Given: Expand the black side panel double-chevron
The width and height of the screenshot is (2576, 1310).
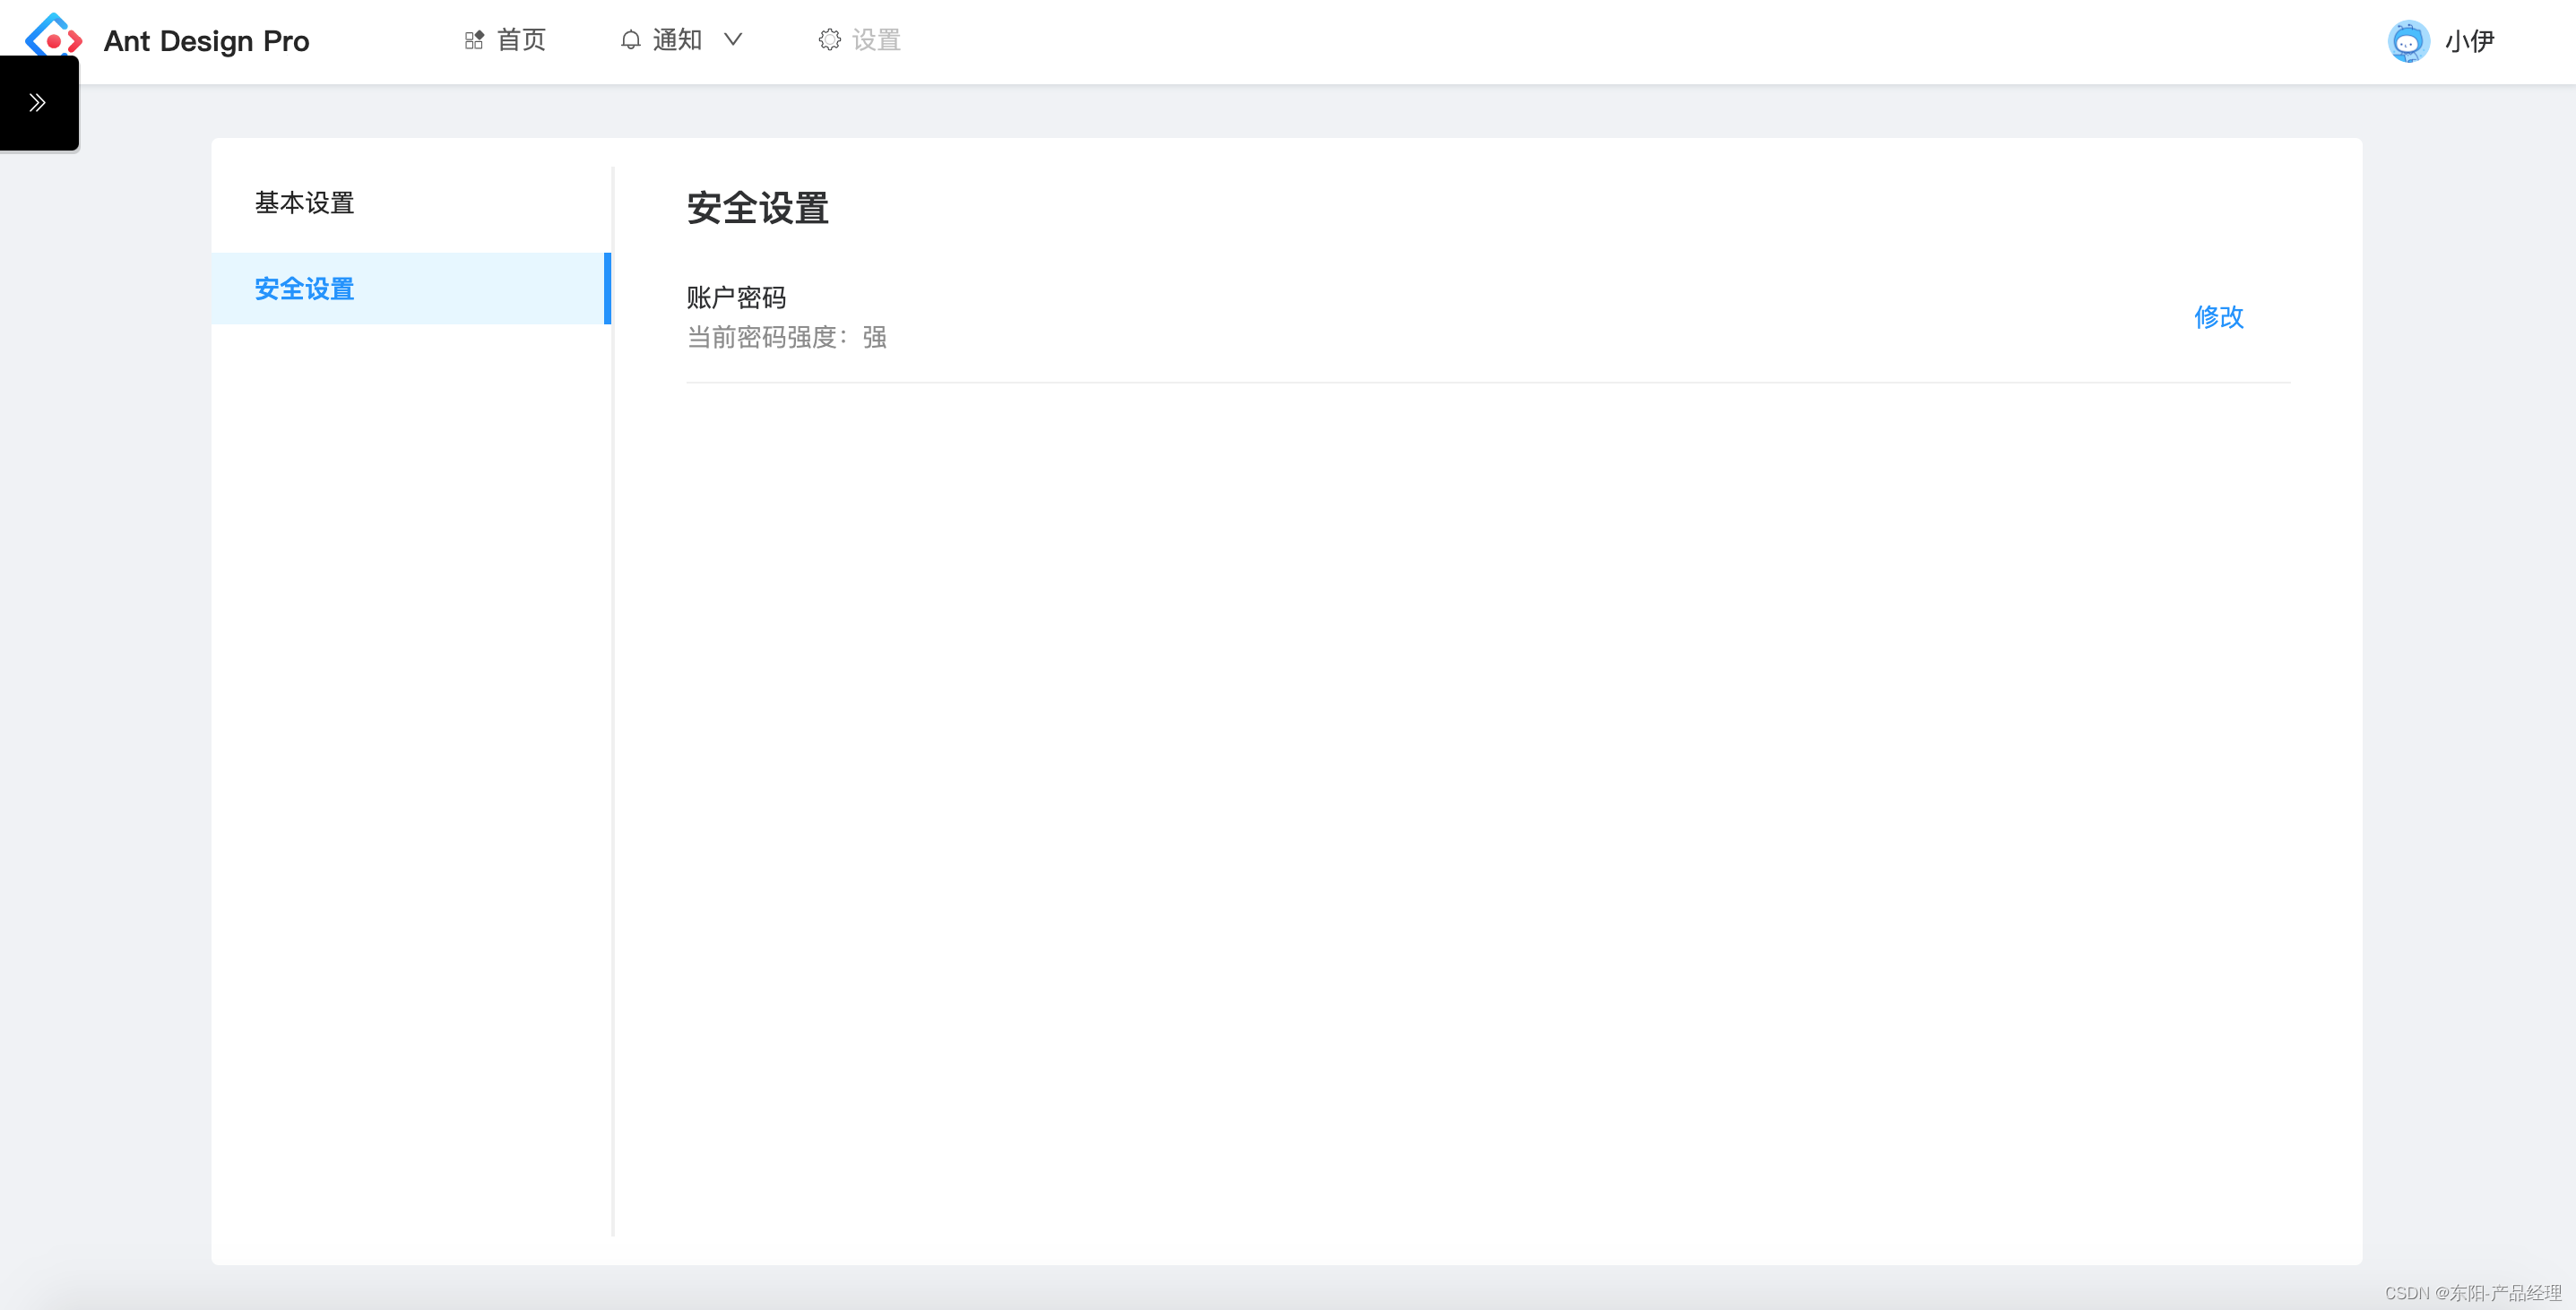Looking at the screenshot, I should [x=38, y=102].
